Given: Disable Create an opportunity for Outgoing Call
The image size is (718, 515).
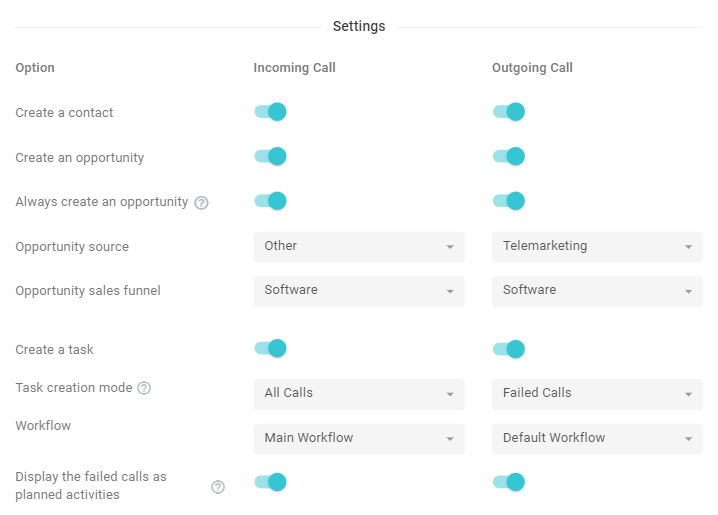Looking at the screenshot, I should pyautogui.click(x=509, y=156).
